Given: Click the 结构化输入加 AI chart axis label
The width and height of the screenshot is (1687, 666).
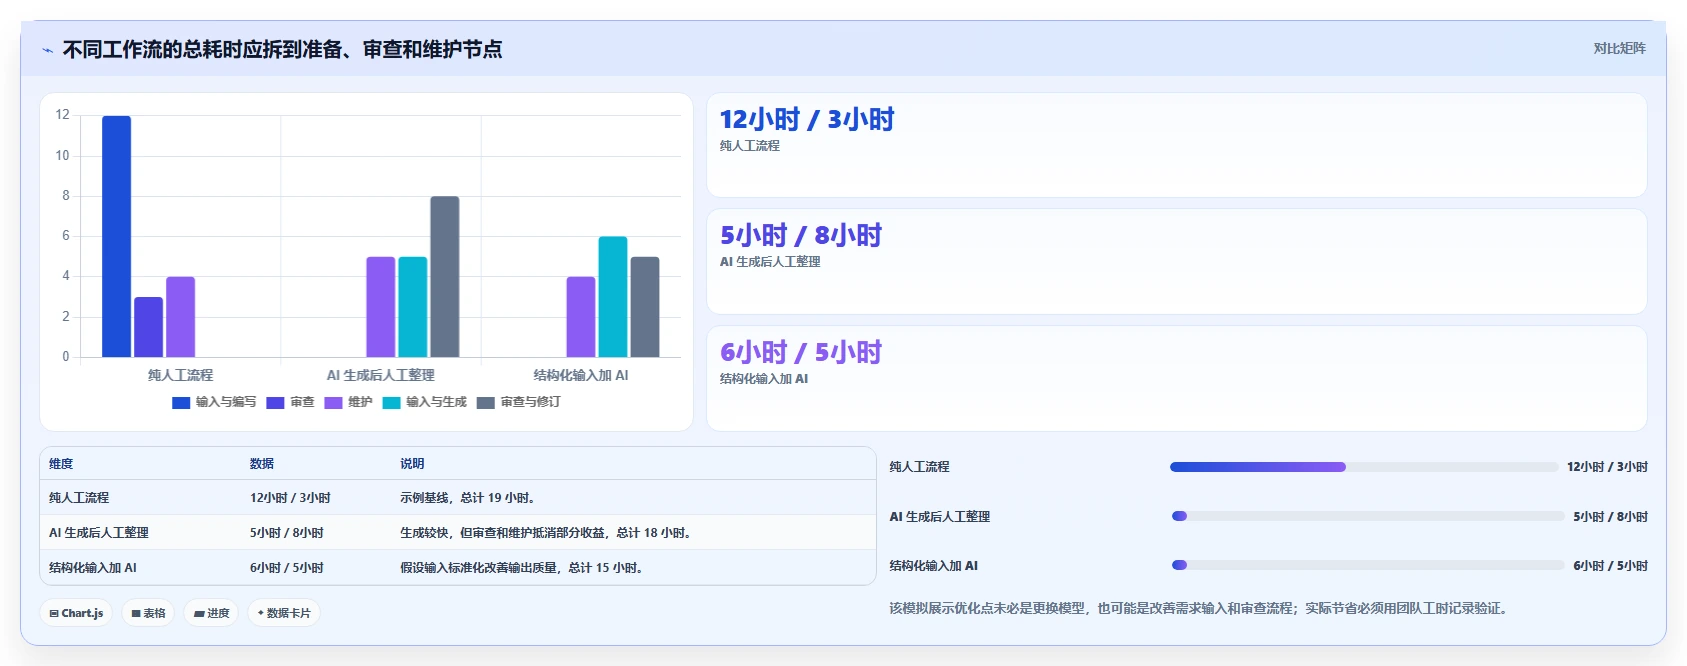Looking at the screenshot, I should (581, 375).
